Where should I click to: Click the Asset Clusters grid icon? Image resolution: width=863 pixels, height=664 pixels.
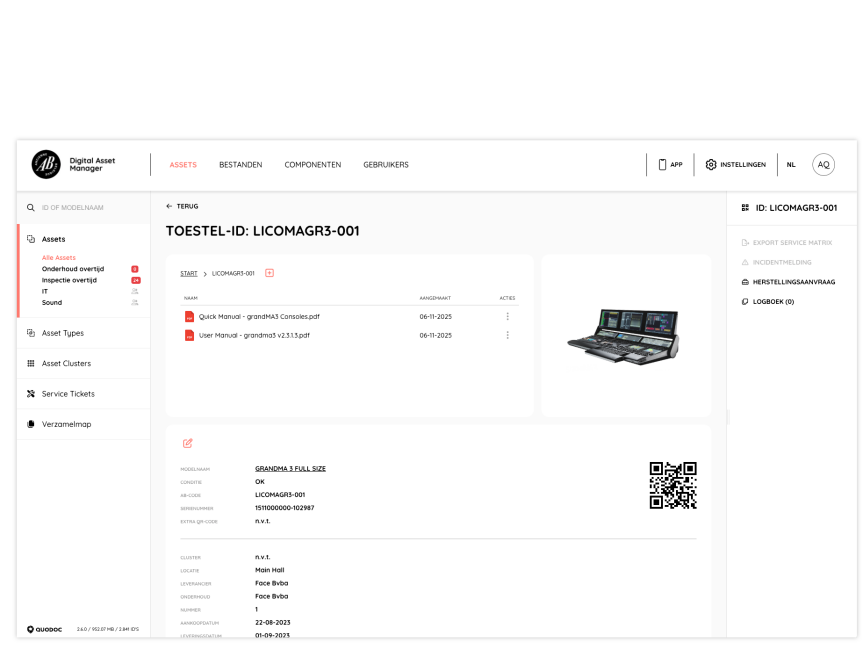(x=31, y=363)
